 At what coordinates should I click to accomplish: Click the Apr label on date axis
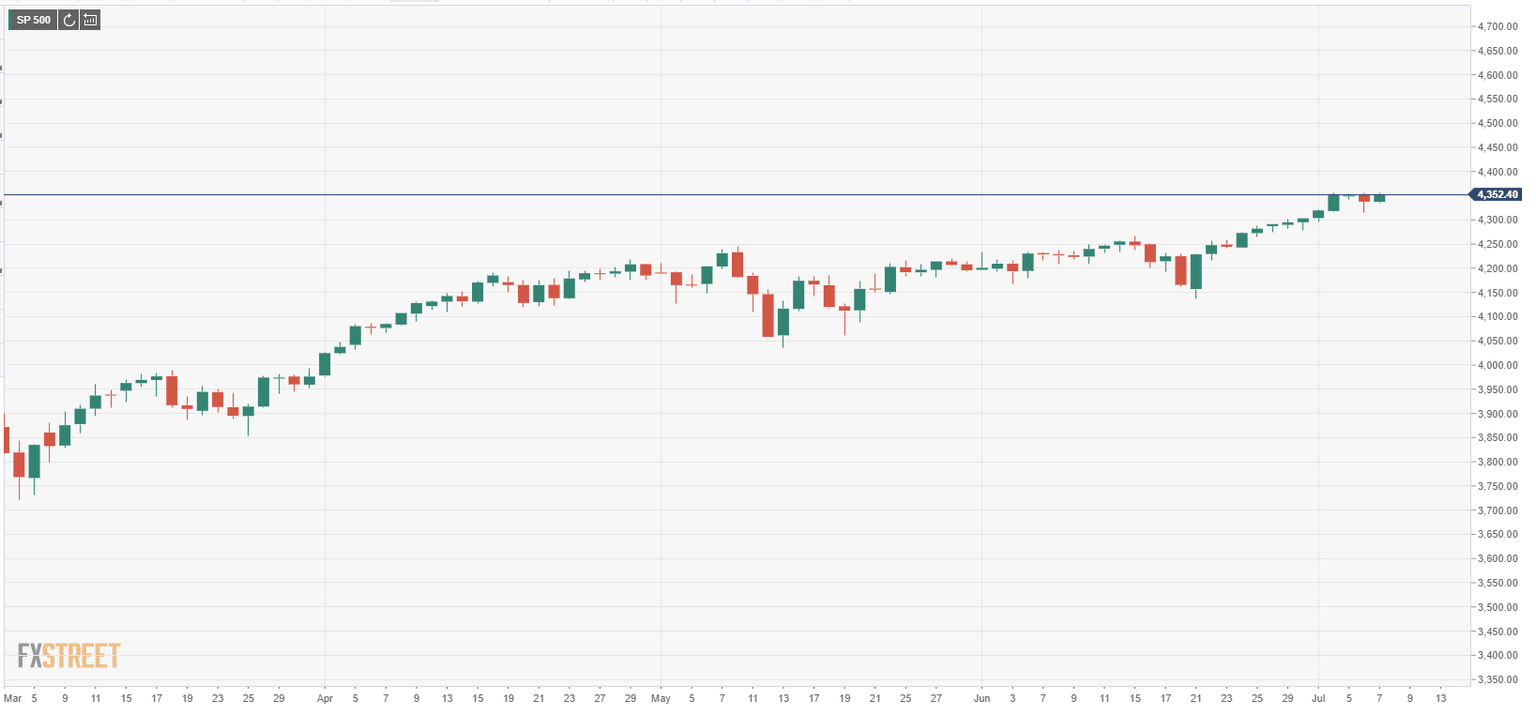click(x=324, y=697)
